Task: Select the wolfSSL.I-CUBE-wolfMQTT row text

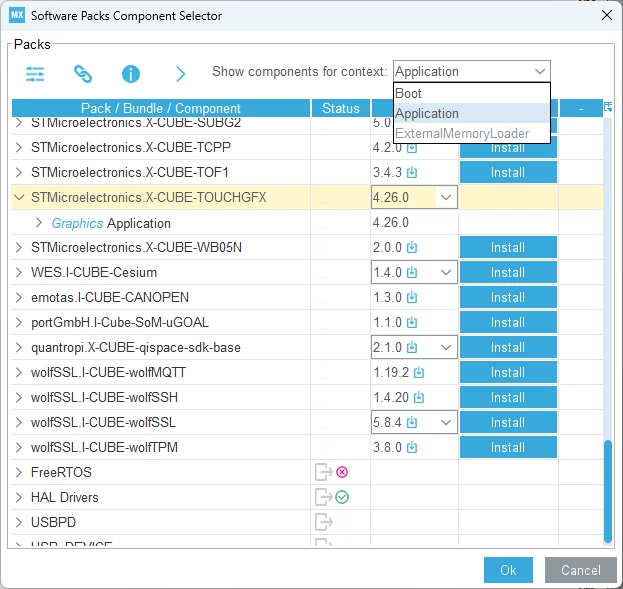Action: [x=108, y=373]
